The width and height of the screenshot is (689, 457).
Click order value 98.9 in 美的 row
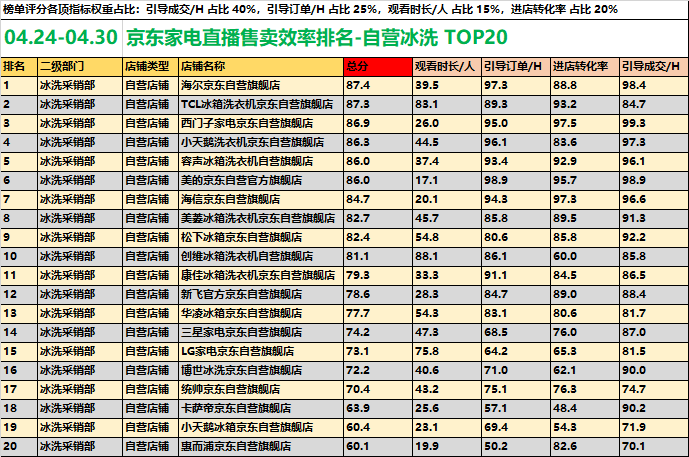pyautogui.click(x=516, y=180)
